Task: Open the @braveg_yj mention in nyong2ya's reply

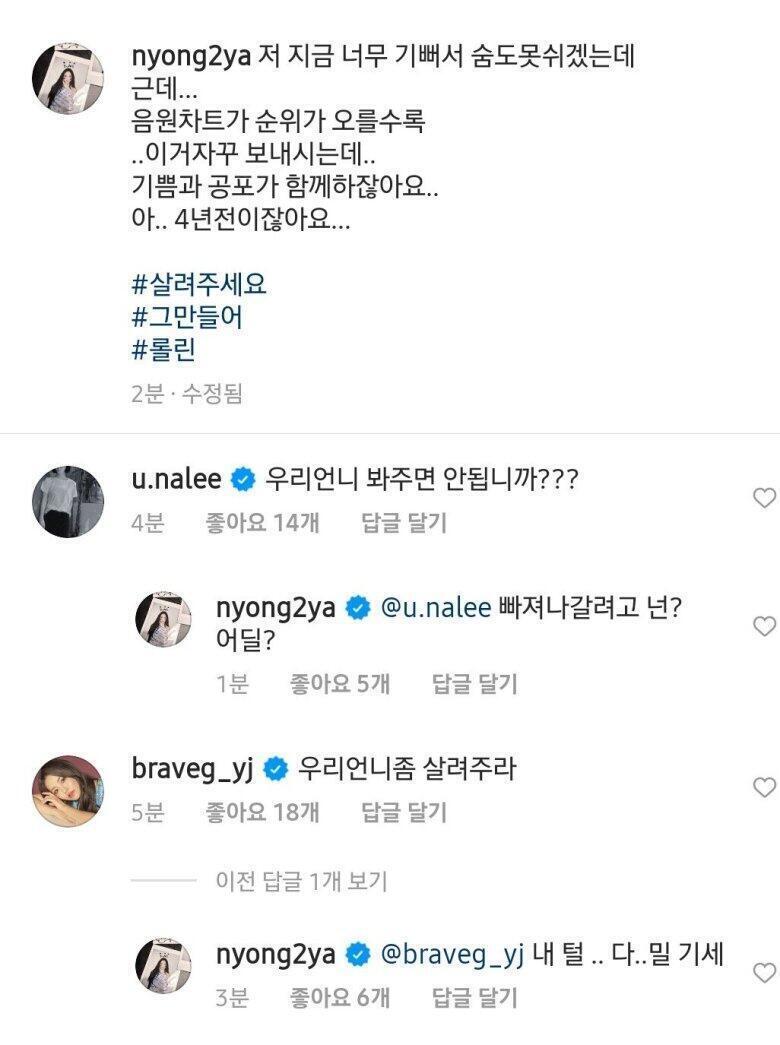Action: 452,954
